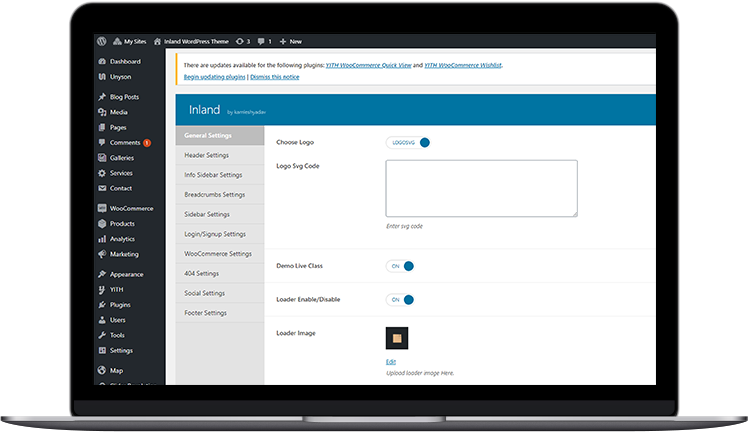The height and width of the screenshot is (432, 748).
Task: Open the Sidebar Settings tab
Action: (x=220, y=215)
